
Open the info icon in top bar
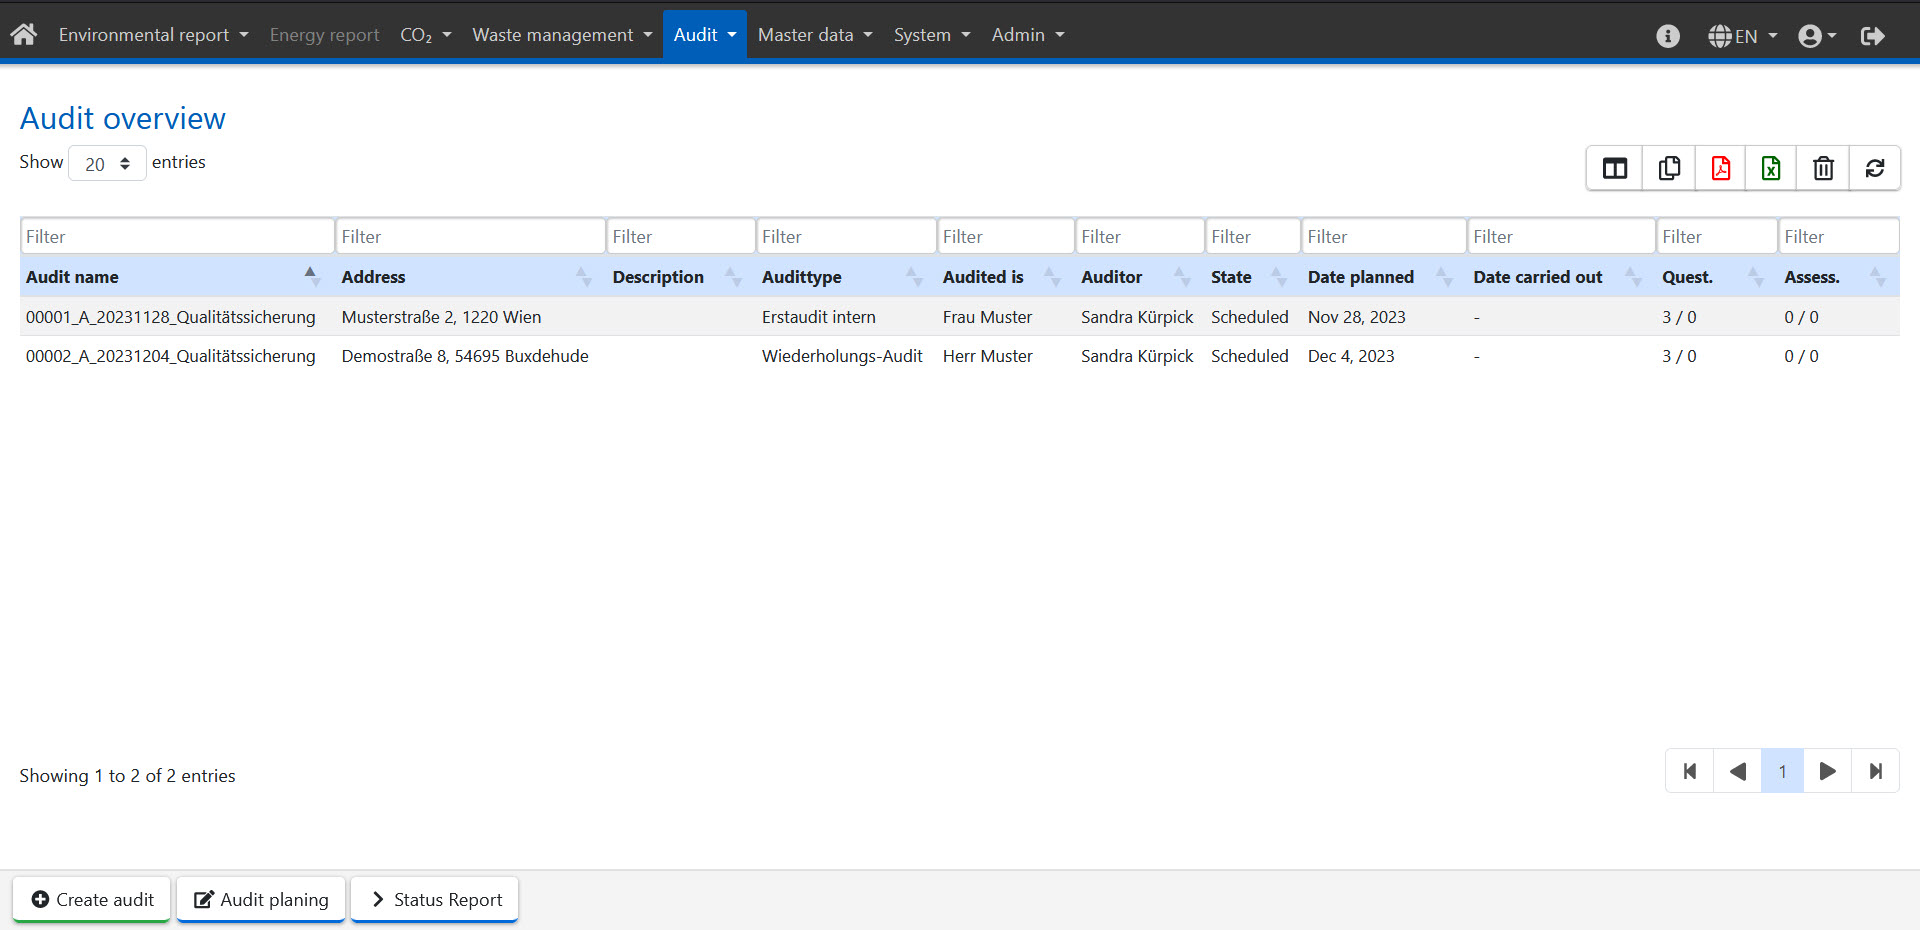tap(1667, 36)
